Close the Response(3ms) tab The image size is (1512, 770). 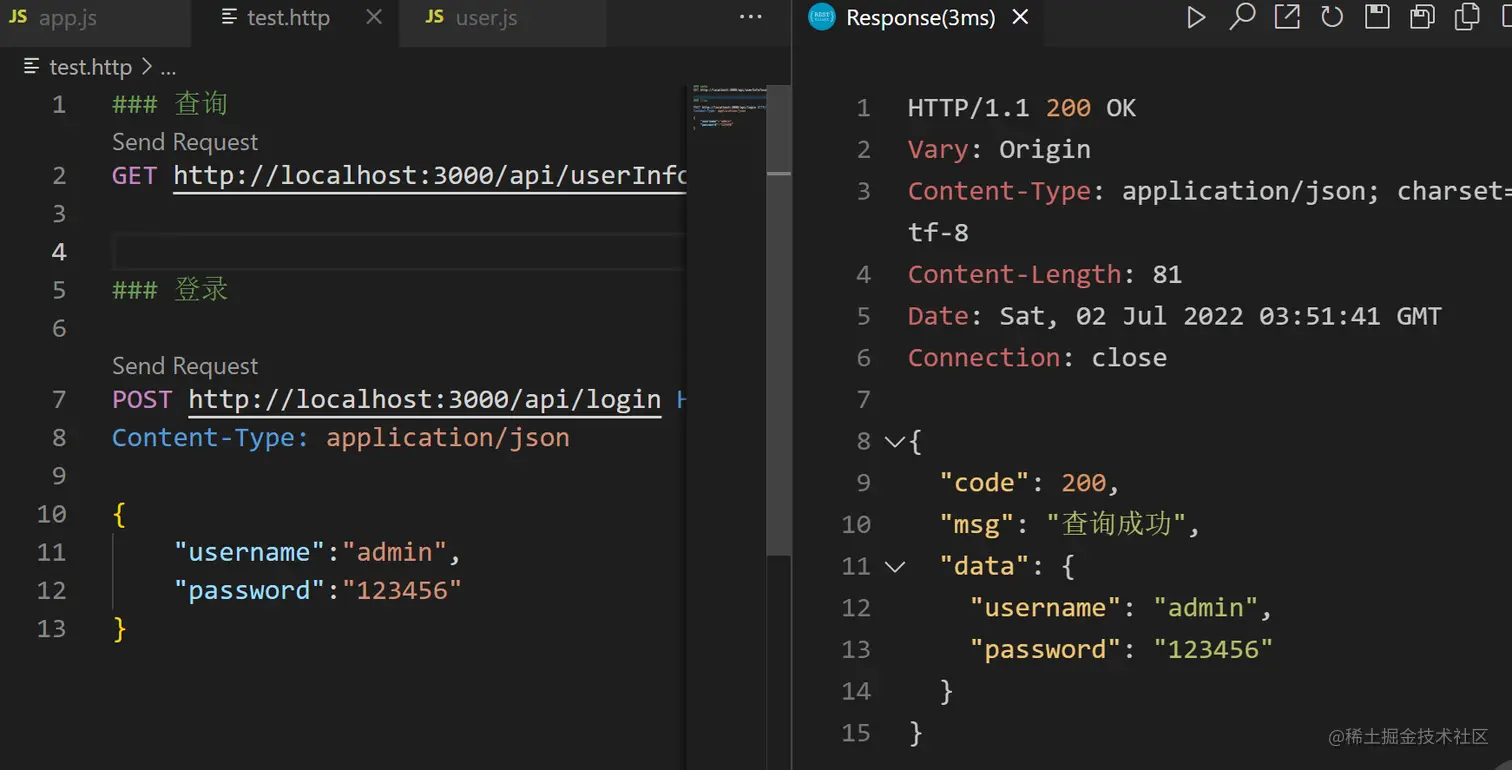[1021, 18]
